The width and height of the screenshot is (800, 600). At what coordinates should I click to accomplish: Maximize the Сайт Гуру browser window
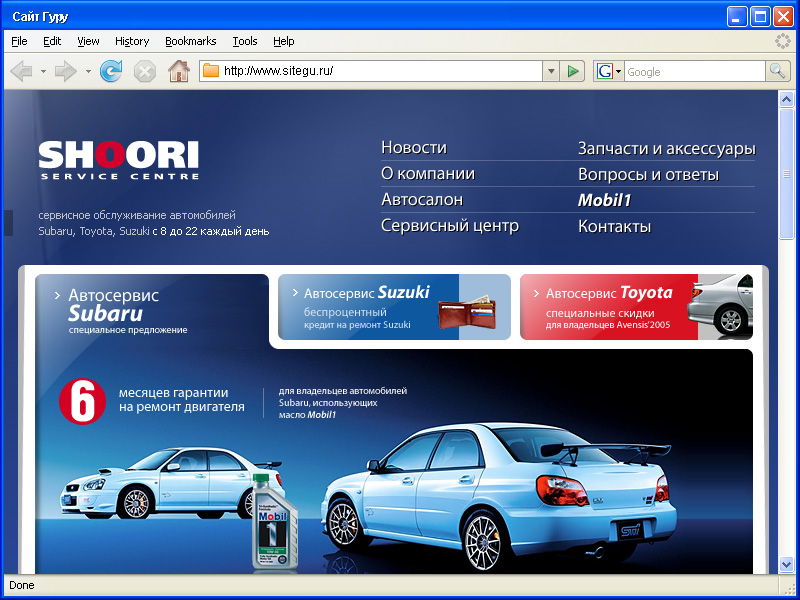click(x=760, y=17)
